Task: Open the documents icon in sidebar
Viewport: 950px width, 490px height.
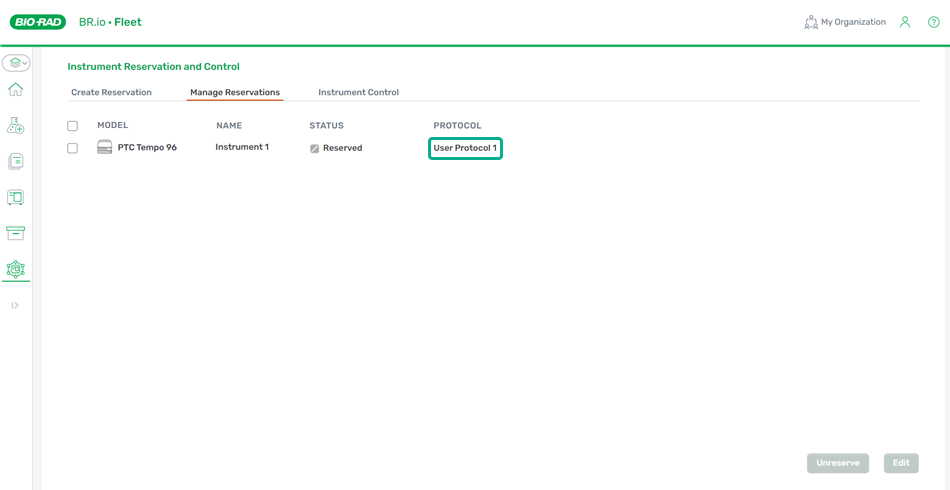Action: coord(15,161)
